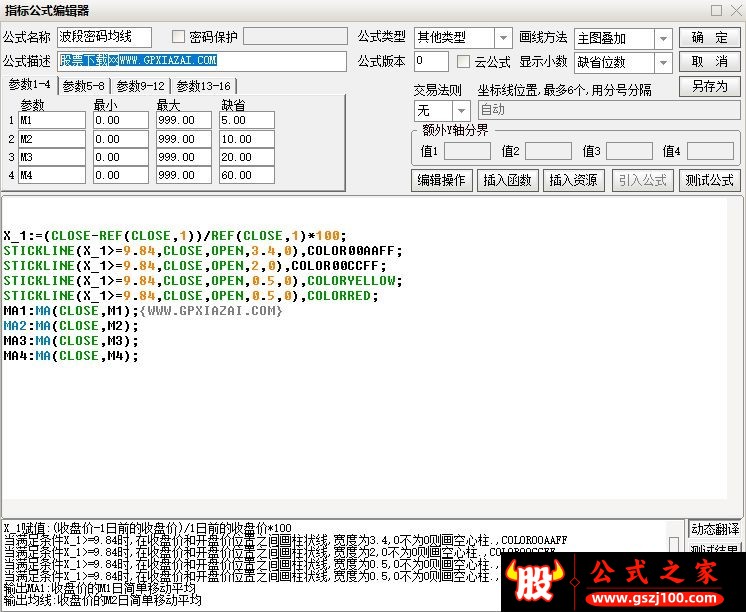Viewport: 746px width, 612px height.
Task: Open the 参数9-12 tab
Action: click(140, 86)
